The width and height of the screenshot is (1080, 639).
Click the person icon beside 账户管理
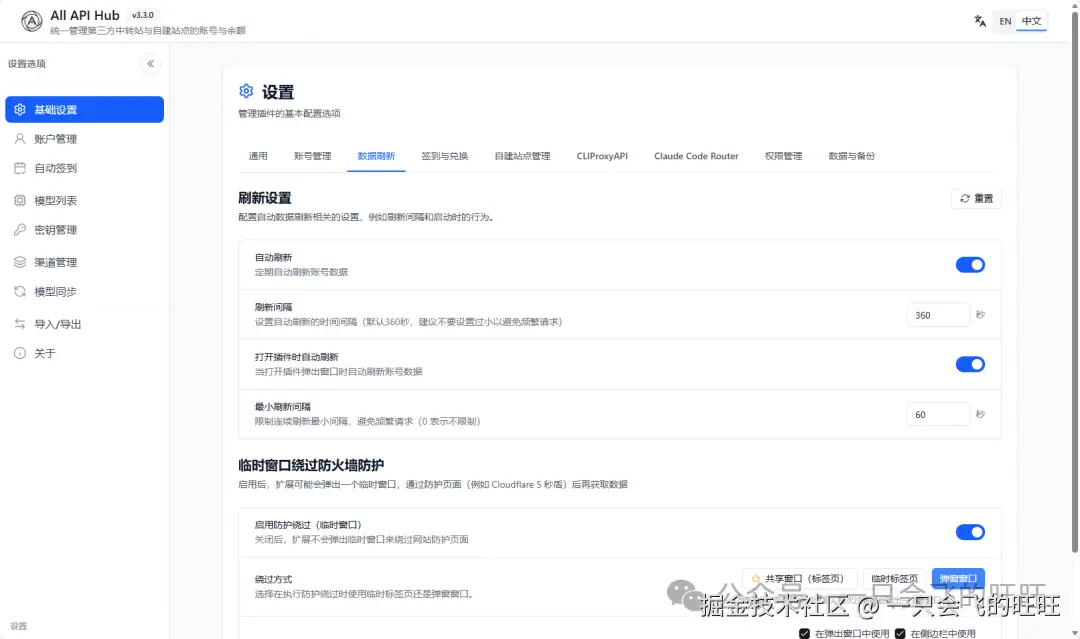tap(20, 138)
